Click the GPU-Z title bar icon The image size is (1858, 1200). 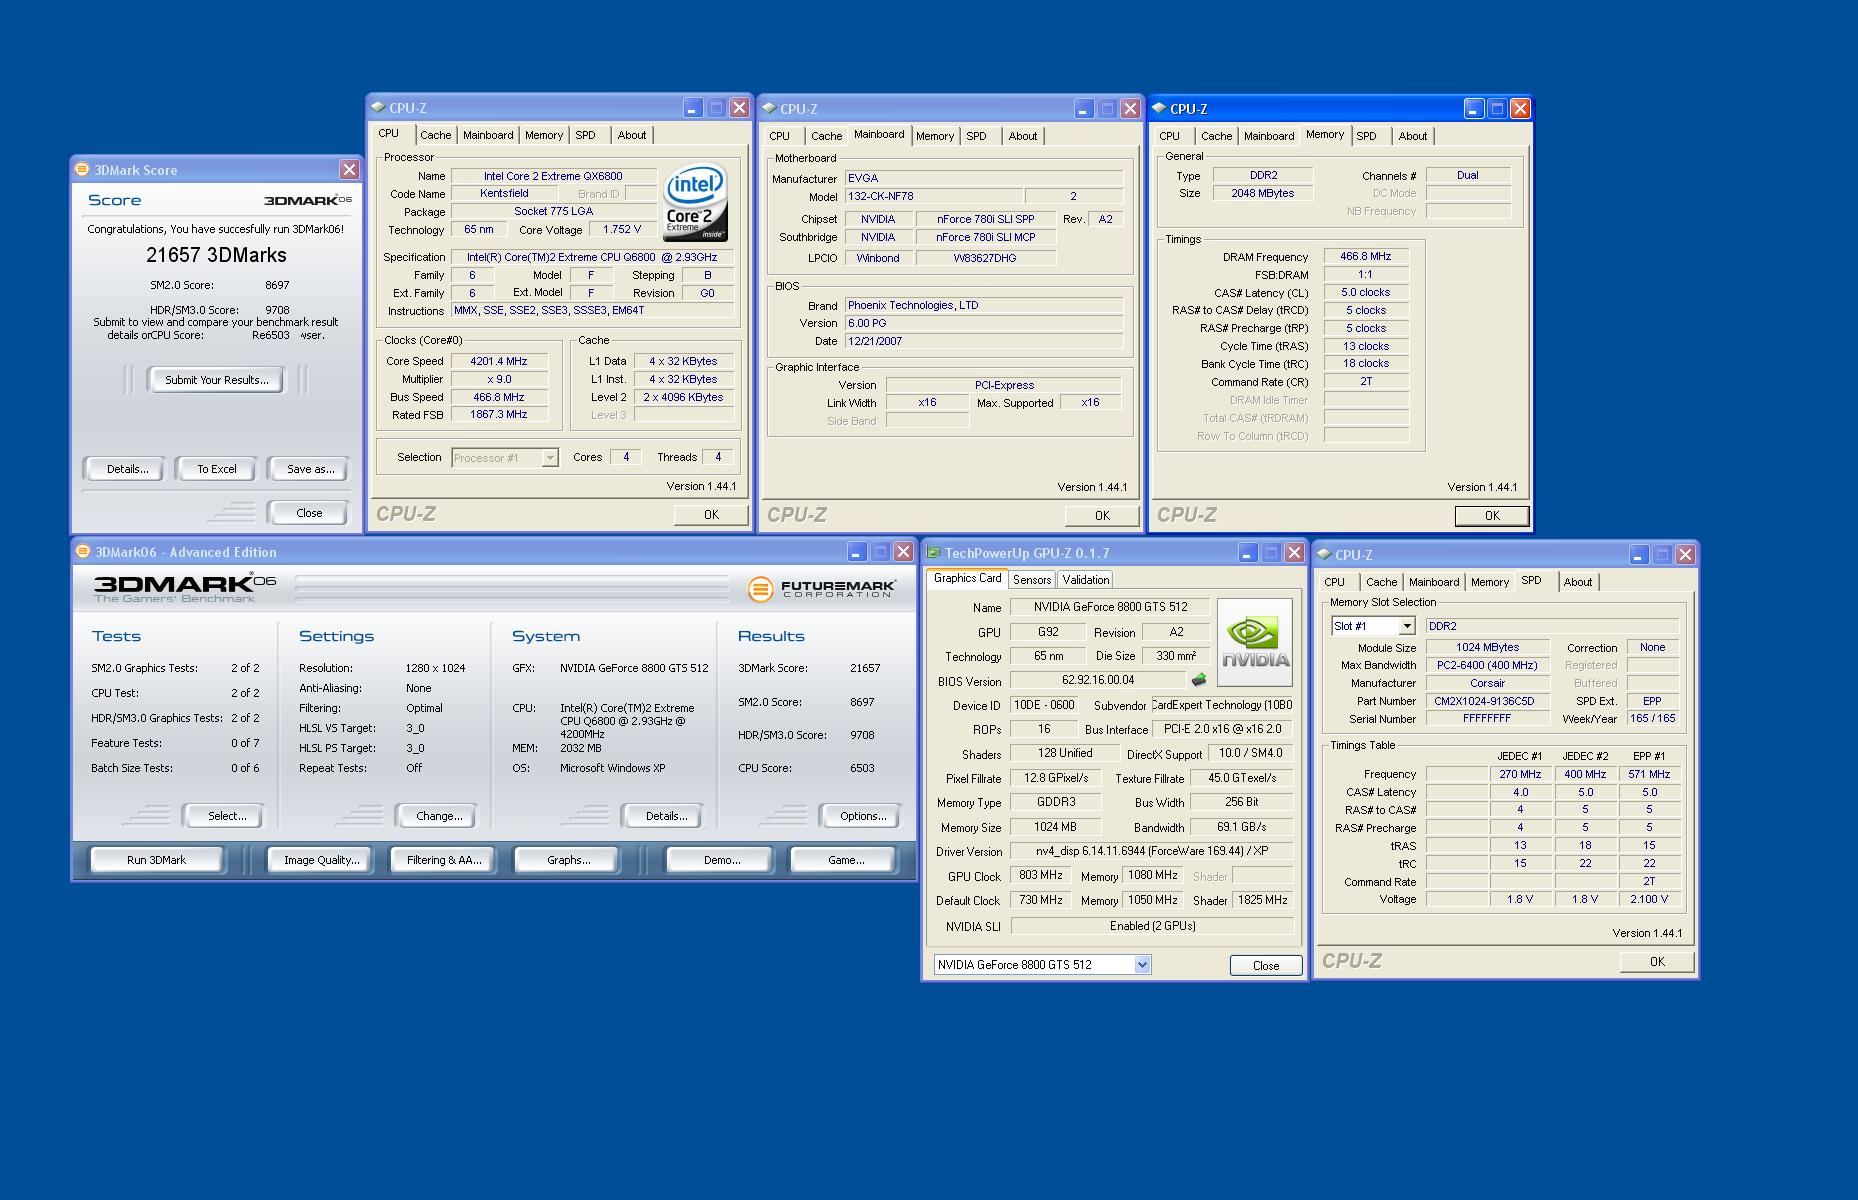pos(933,552)
